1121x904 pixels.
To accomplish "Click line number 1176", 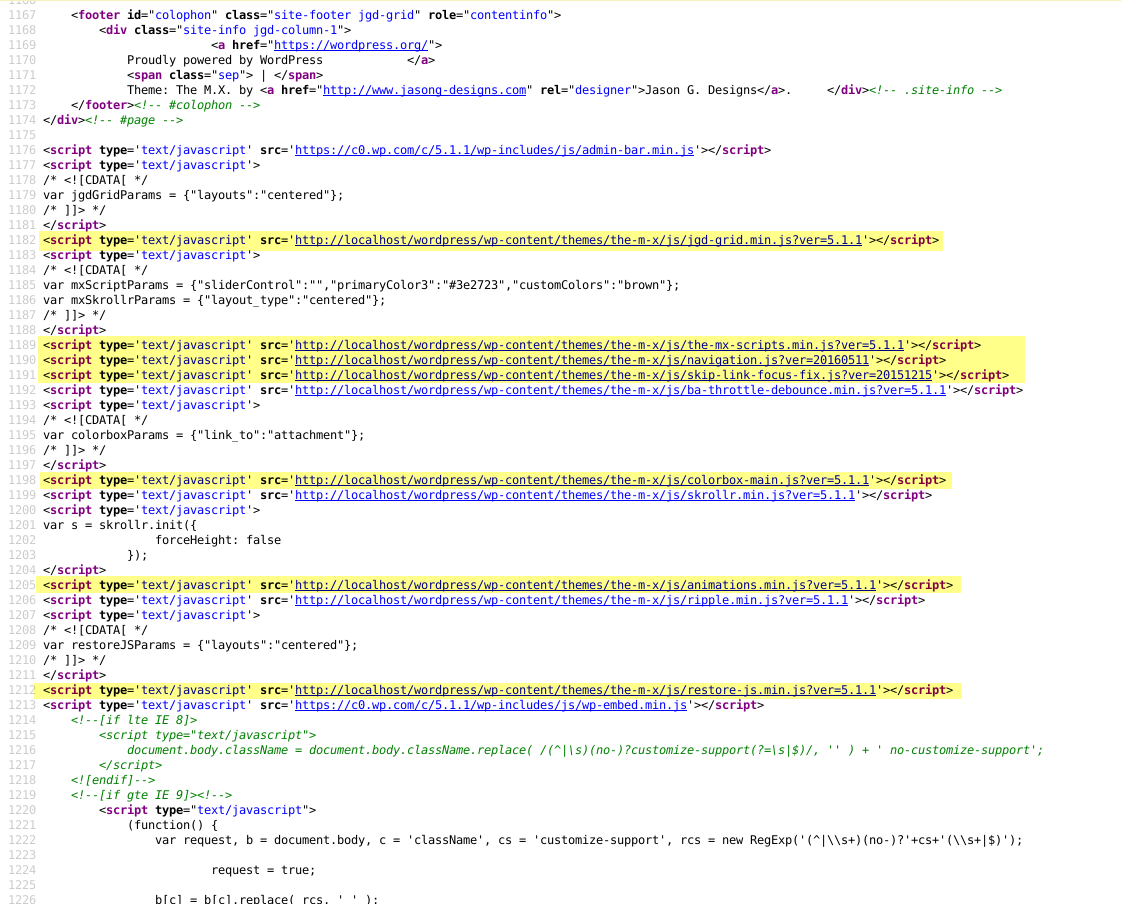I will 22,150.
